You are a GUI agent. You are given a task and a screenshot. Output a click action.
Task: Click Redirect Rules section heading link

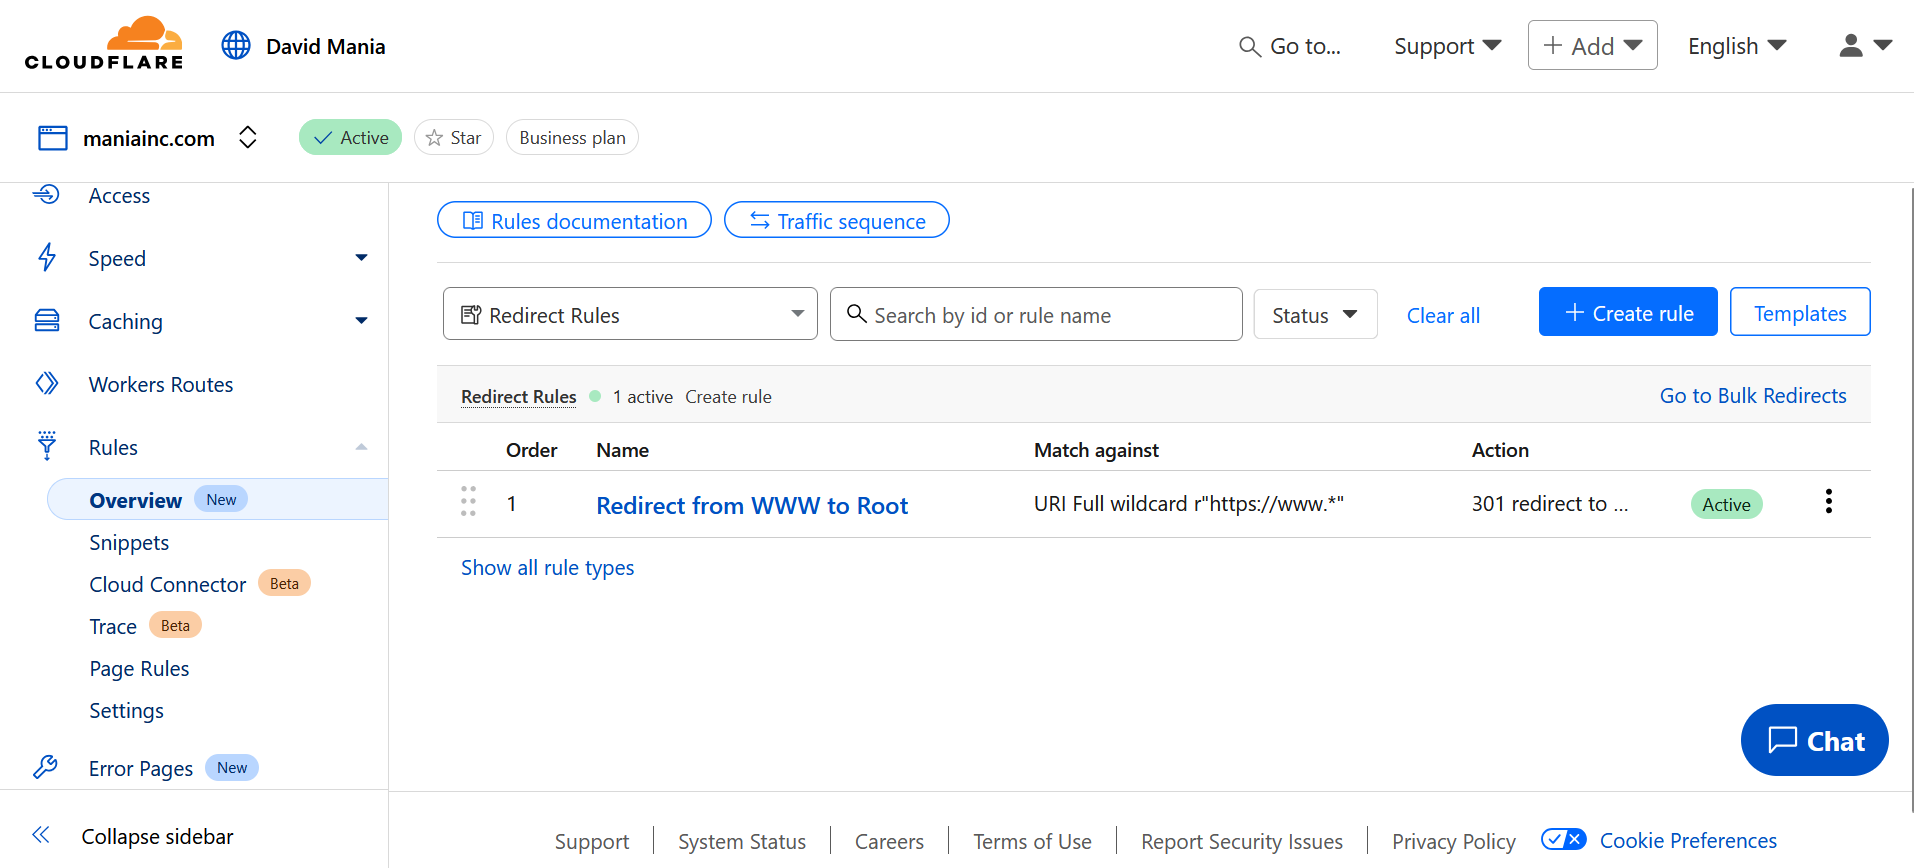(518, 397)
